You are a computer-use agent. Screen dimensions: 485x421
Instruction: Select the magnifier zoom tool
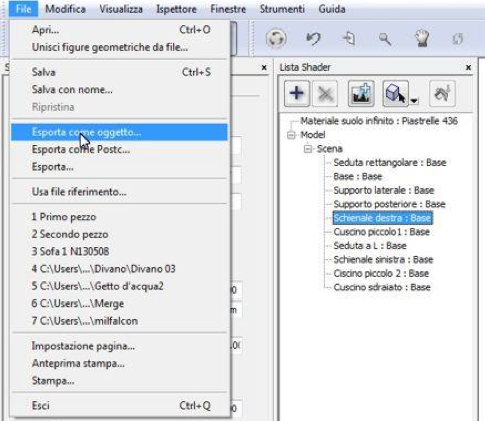(385, 39)
